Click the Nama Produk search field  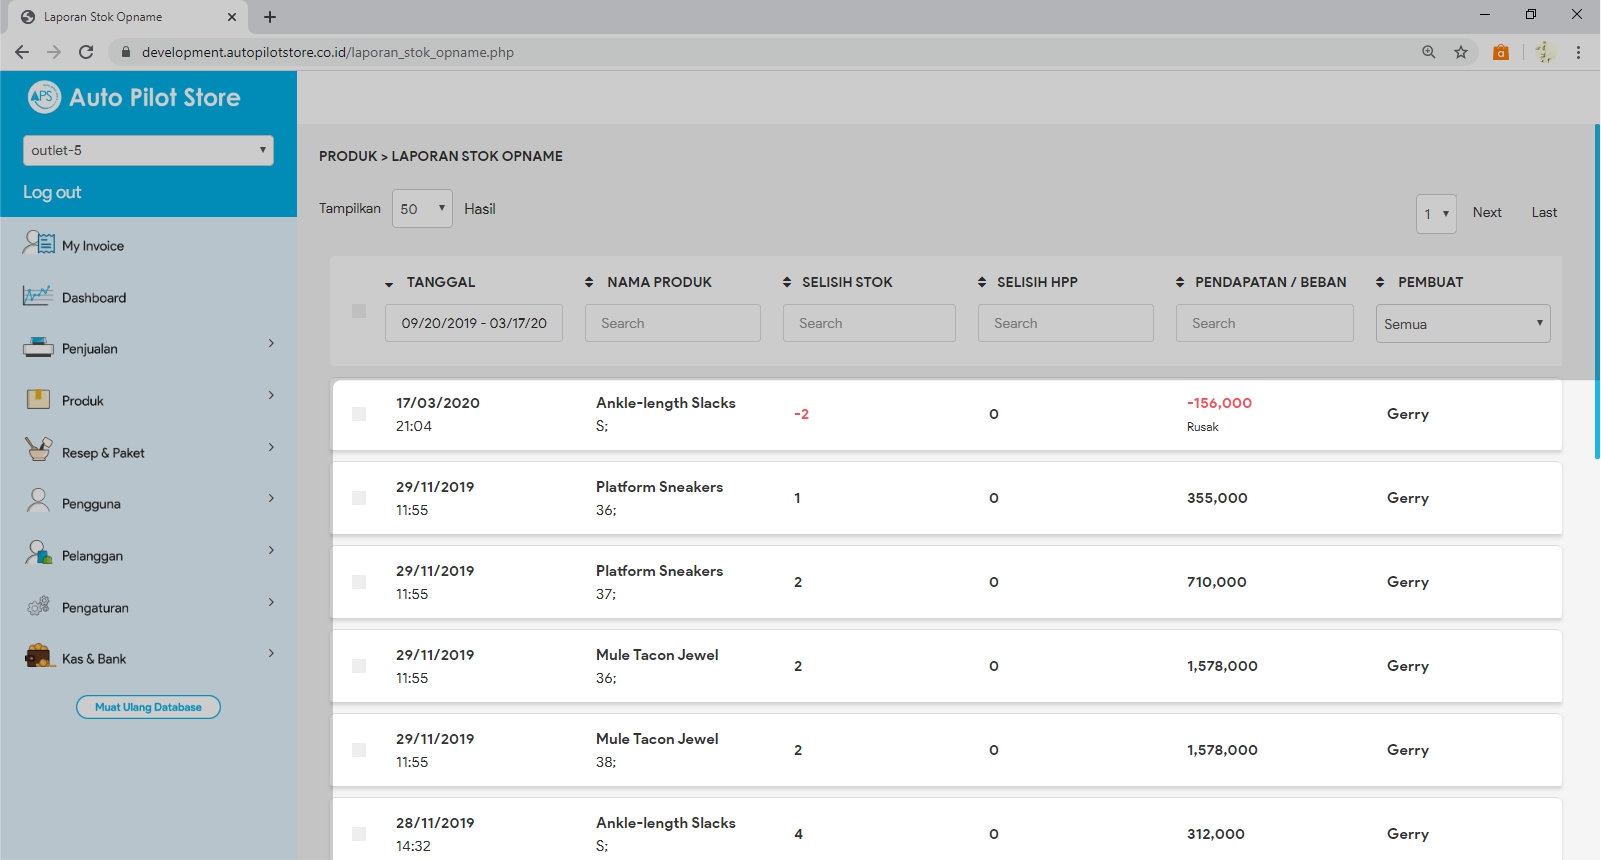(x=672, y=323)
